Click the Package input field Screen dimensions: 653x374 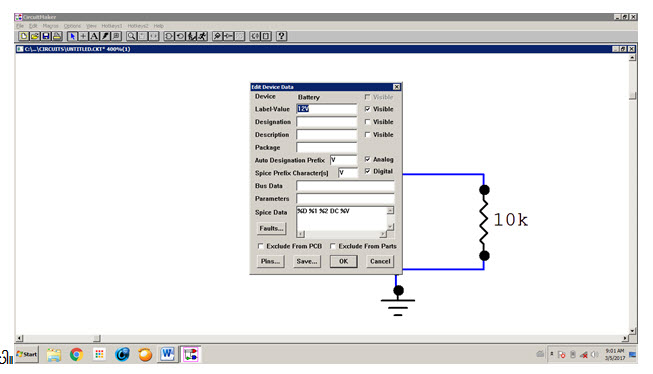(x=327, y=147)
